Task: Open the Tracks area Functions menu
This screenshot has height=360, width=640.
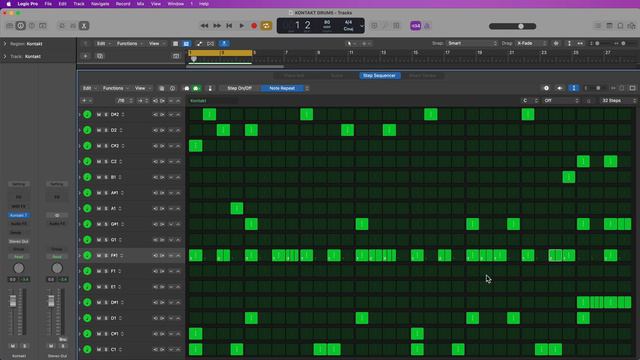Action: coord(129,44)
